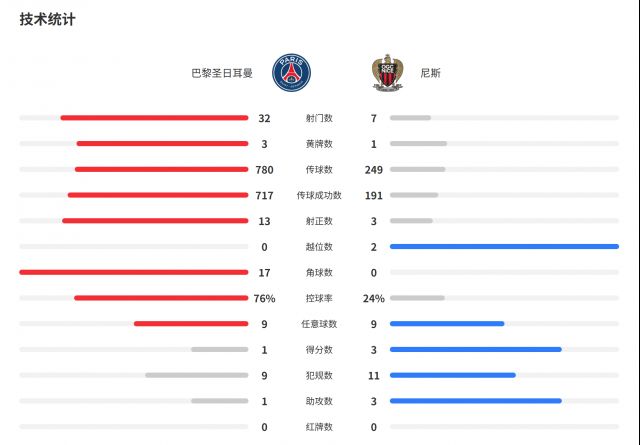
Task: Click the 角球数 stat label
Action: pos(320,272)
